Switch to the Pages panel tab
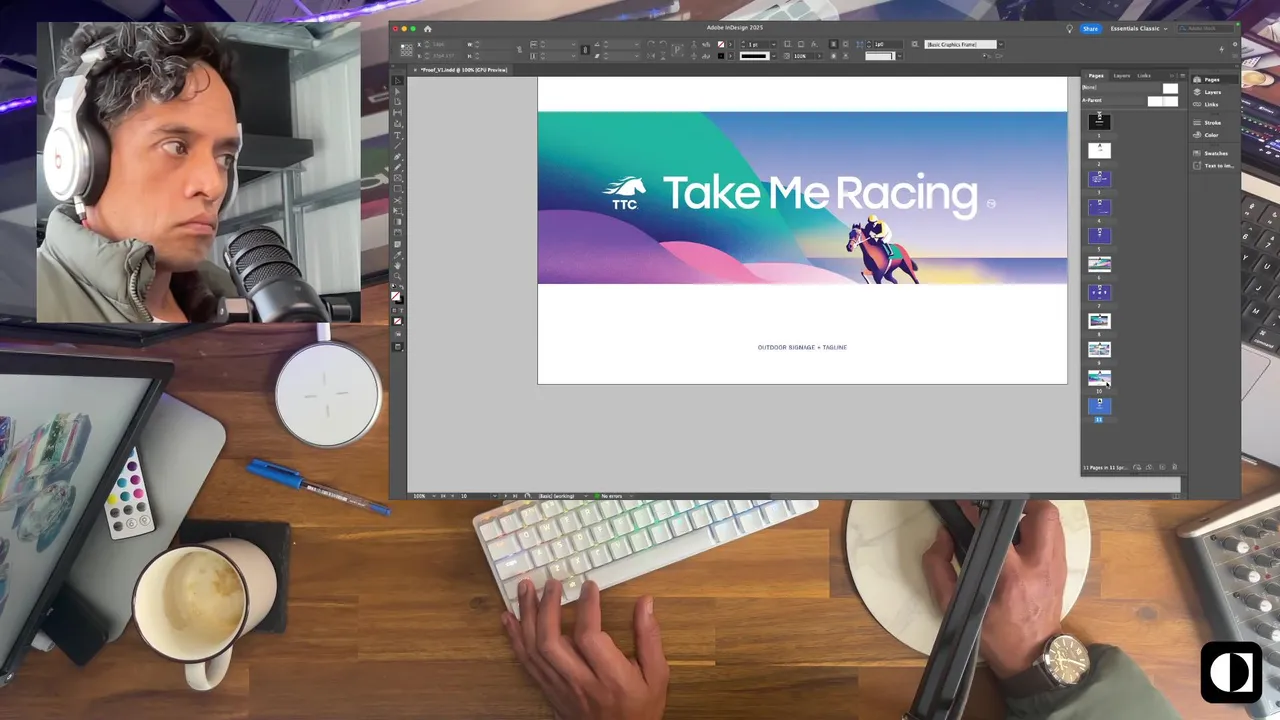This screenshot has height=720, width=1280. (1096, 75)
